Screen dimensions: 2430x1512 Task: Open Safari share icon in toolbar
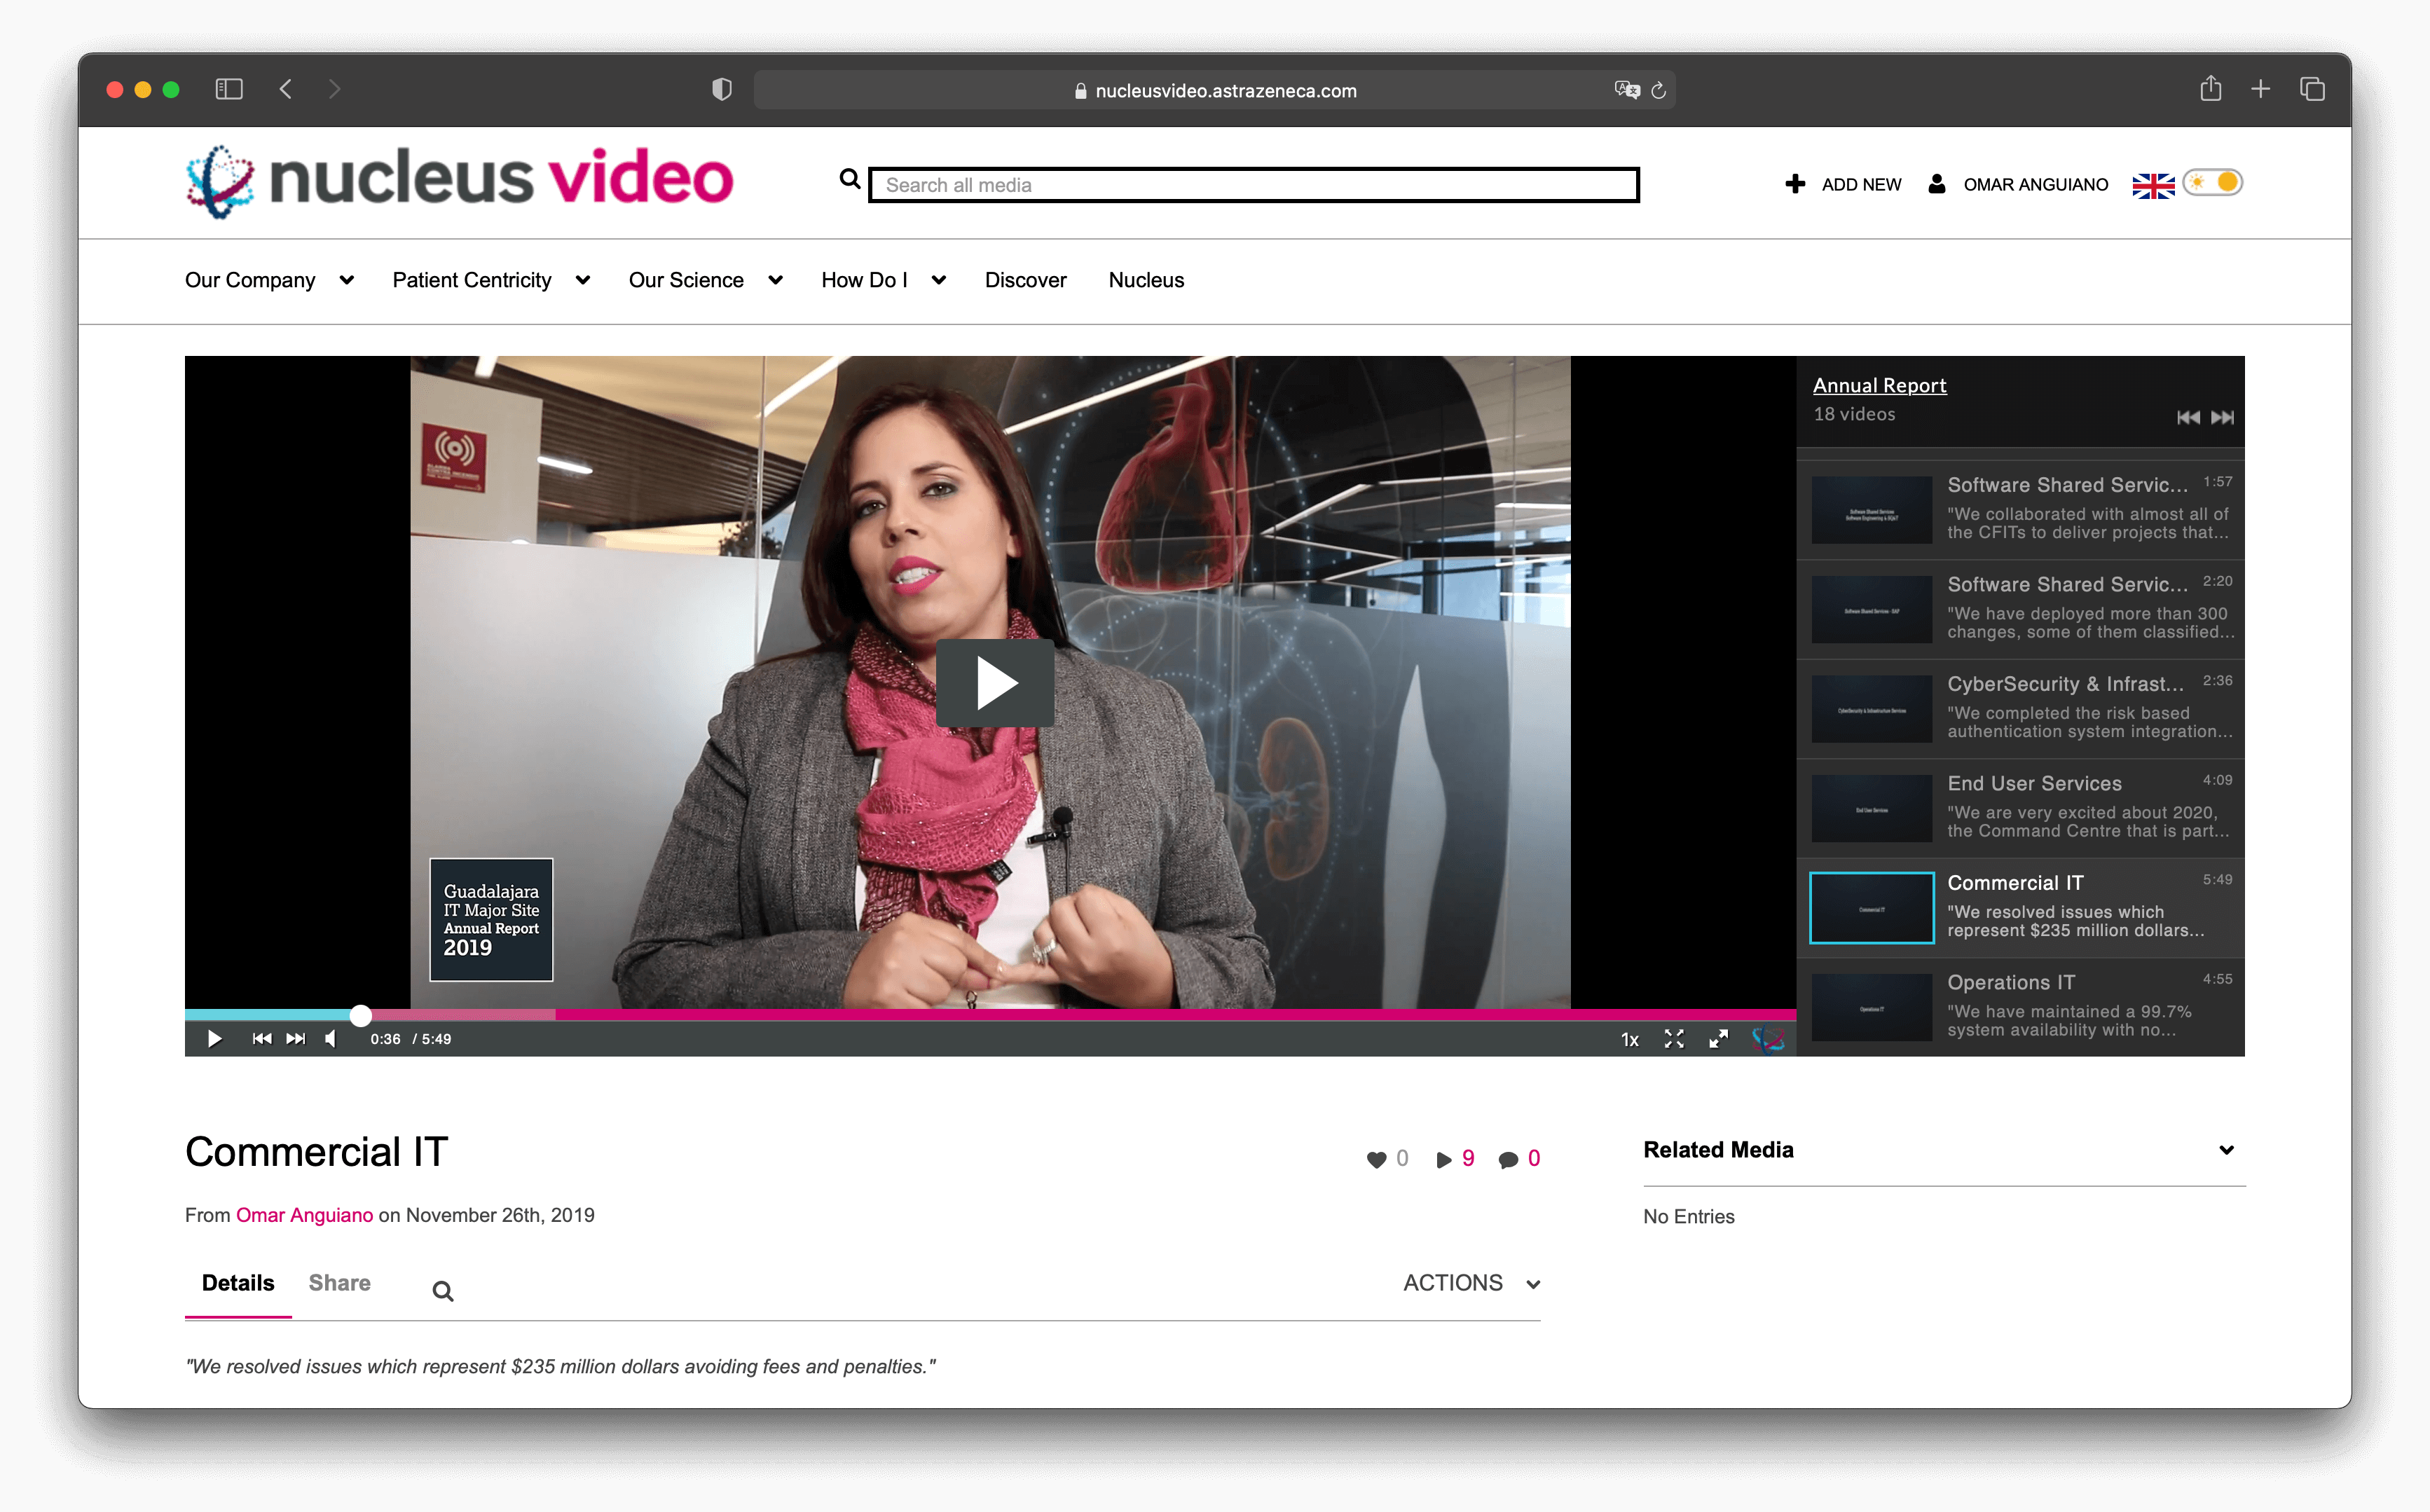[x=2210, y=89]
